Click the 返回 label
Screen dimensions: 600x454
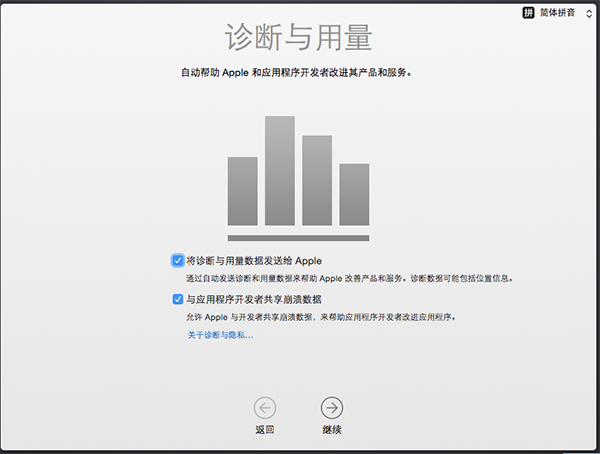coord(265,430)
